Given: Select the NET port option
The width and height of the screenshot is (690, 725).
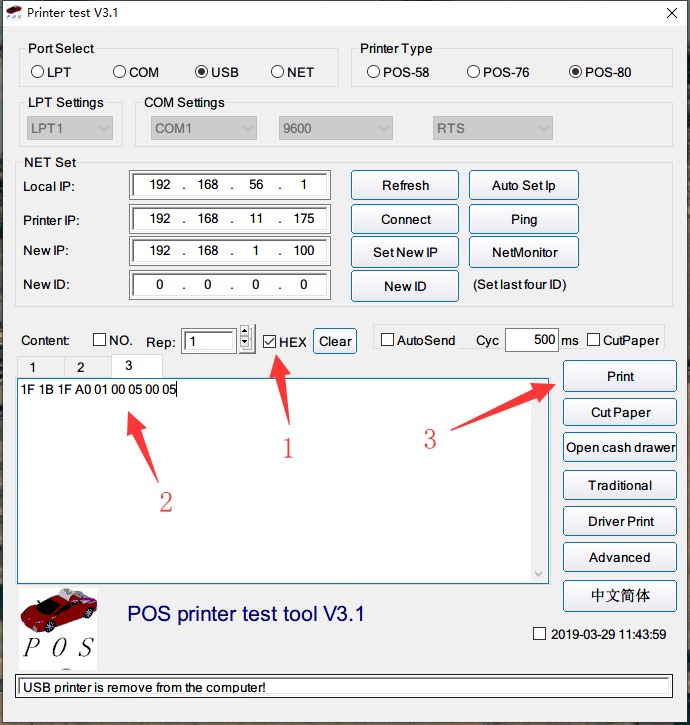Looking at the screenshot, I should (x=278, y=72).
